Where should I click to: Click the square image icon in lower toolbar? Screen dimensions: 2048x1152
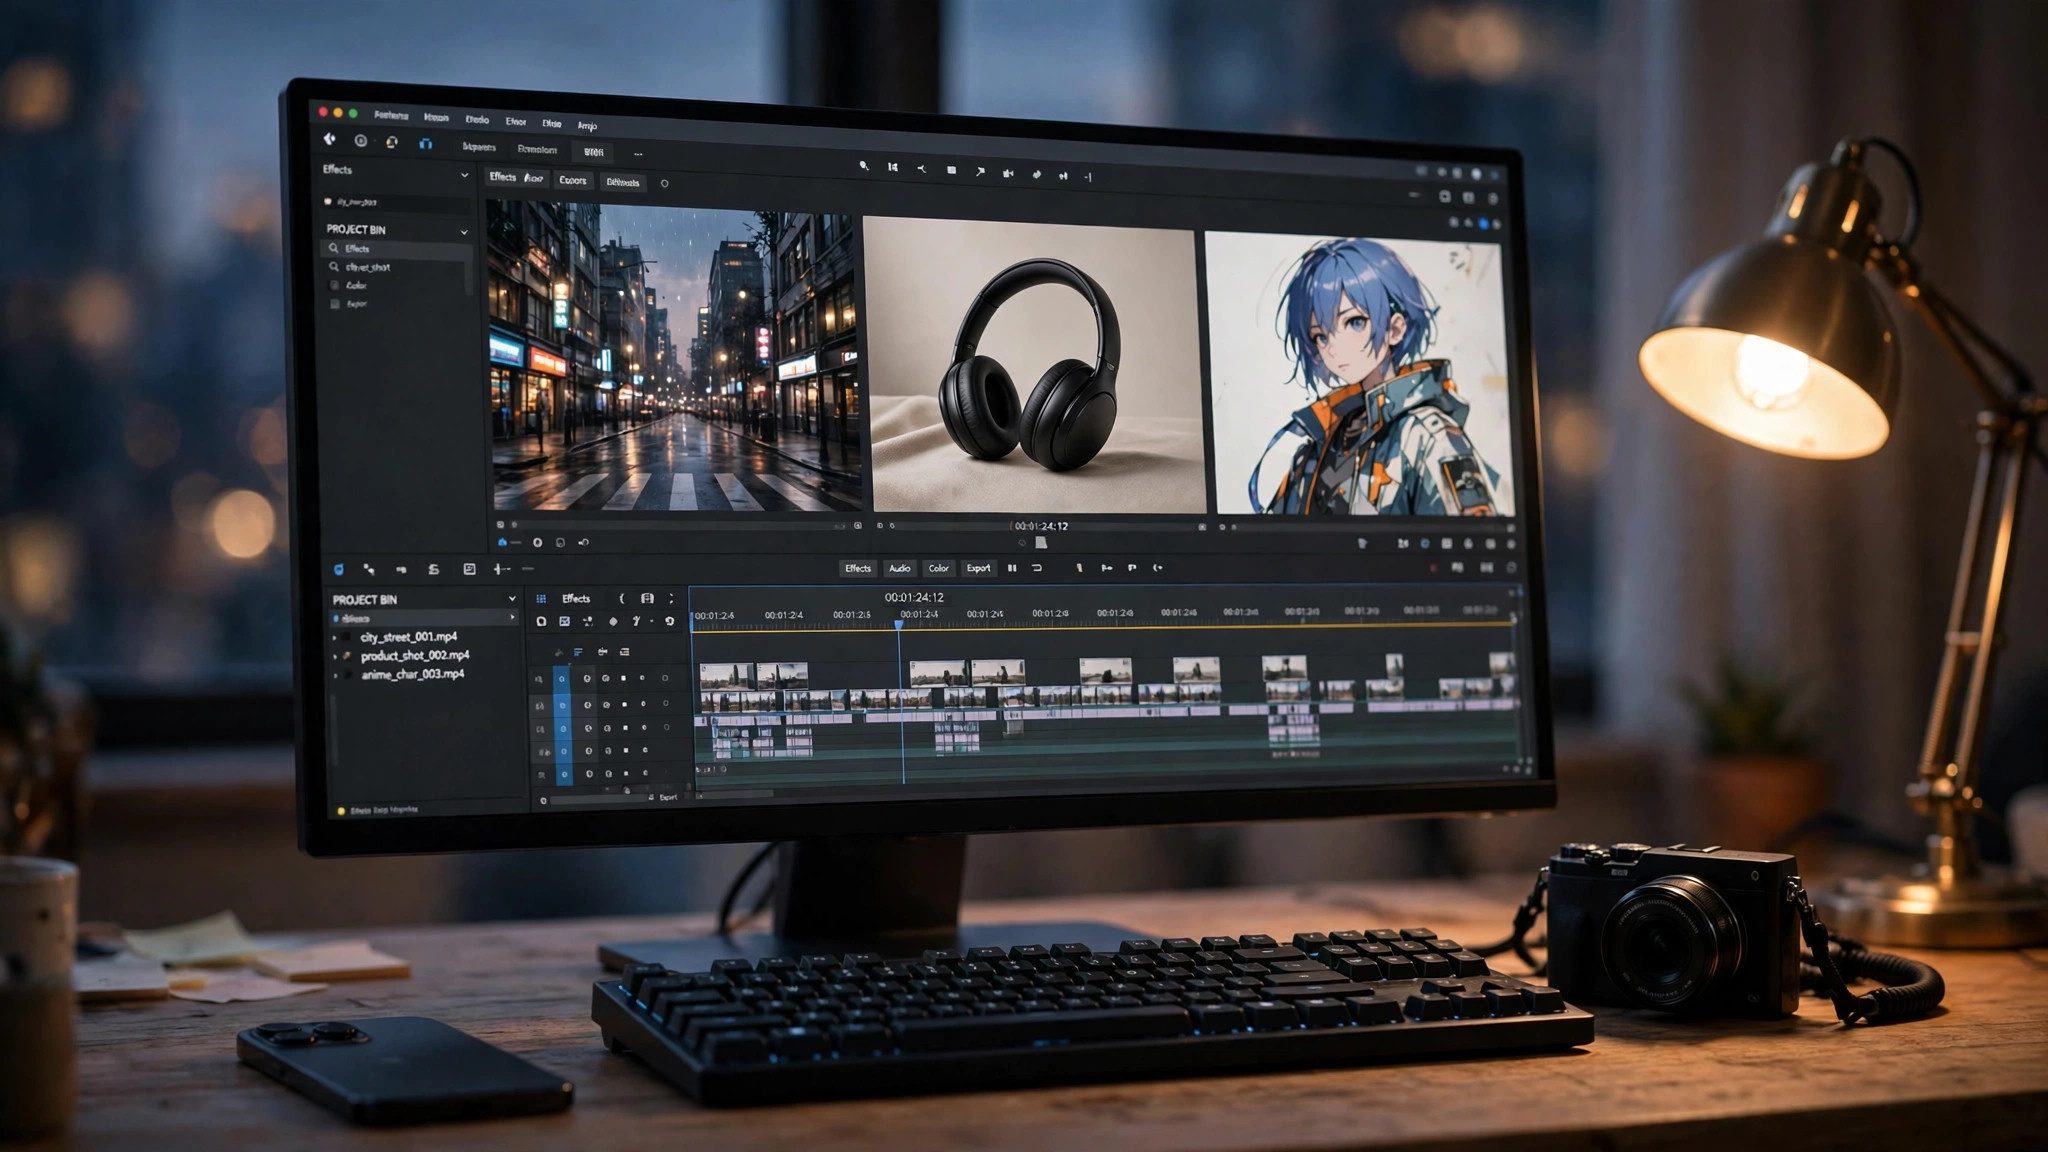click(x=469, y=569)
